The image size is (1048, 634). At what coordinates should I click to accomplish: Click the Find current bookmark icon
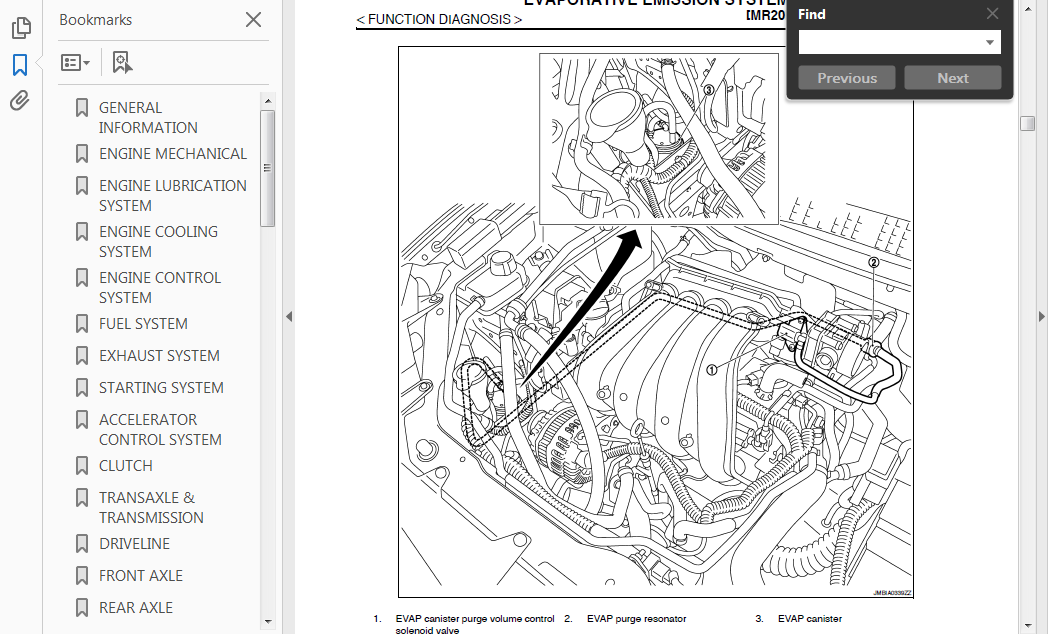tap(122, 63)
